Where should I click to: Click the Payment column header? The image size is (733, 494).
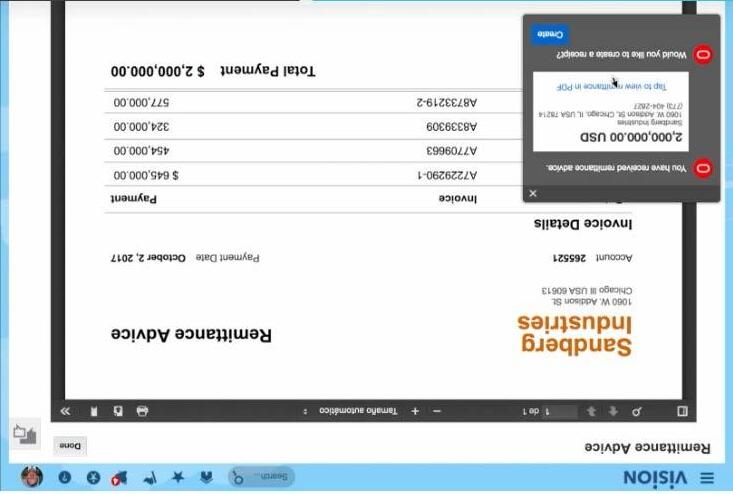click(134, 199)
